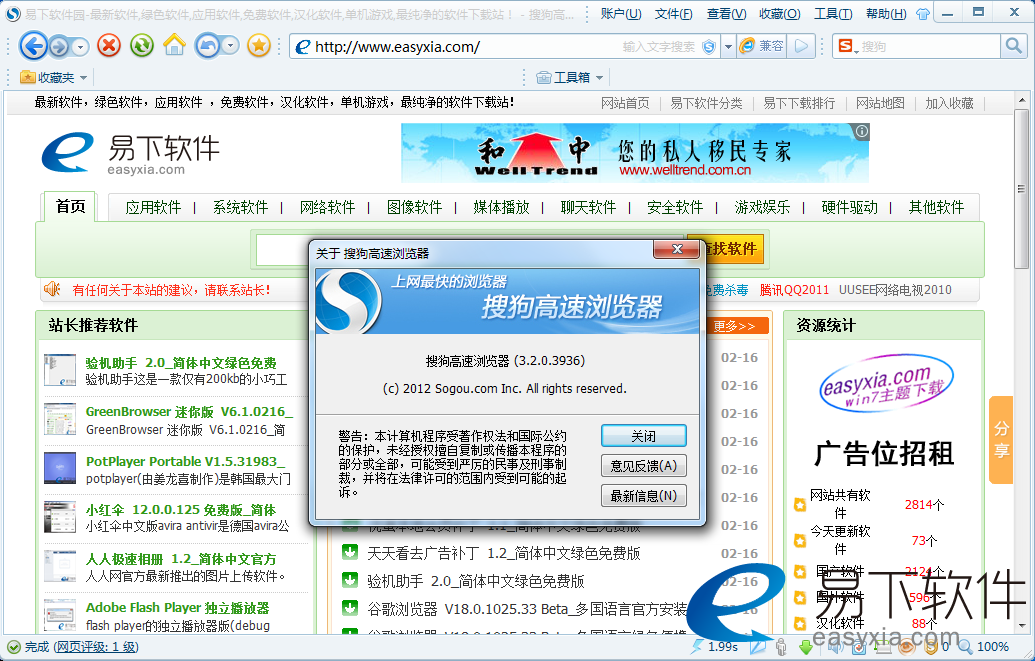Image resolution: width=1035 pixels, height=661 pixels.
Task: Click the lightning speed 1.99s status icon
Action: tap(696, 646)
